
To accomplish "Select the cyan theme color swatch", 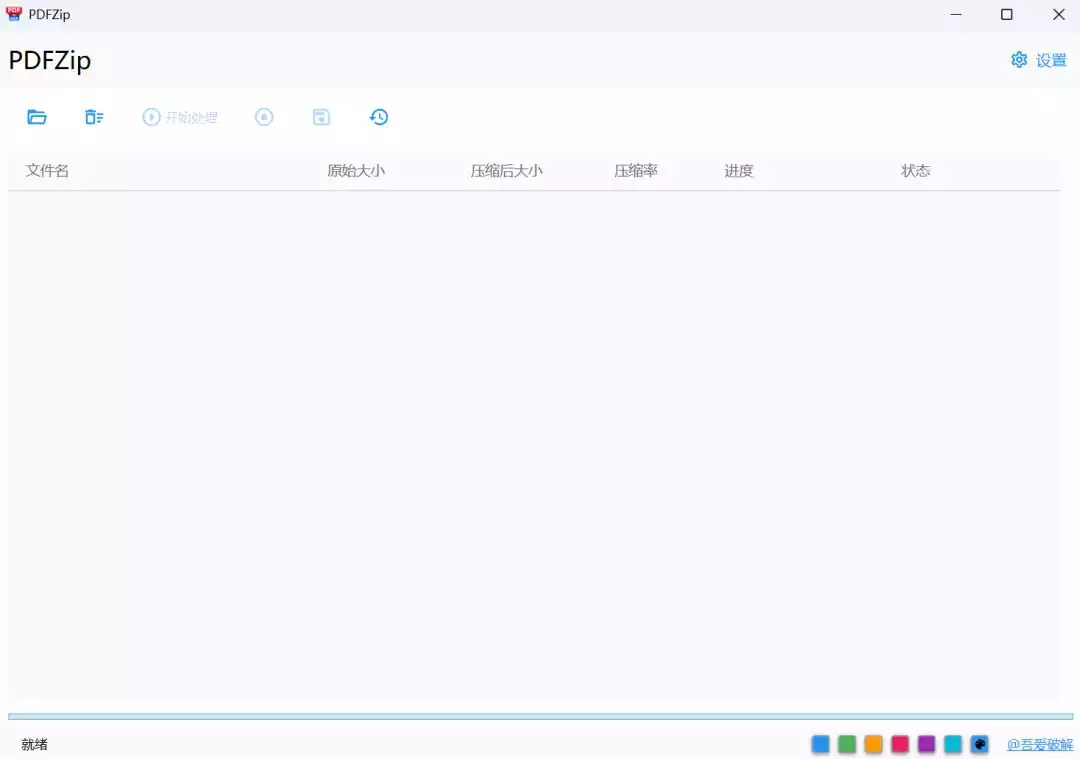I will click(953, 744).
